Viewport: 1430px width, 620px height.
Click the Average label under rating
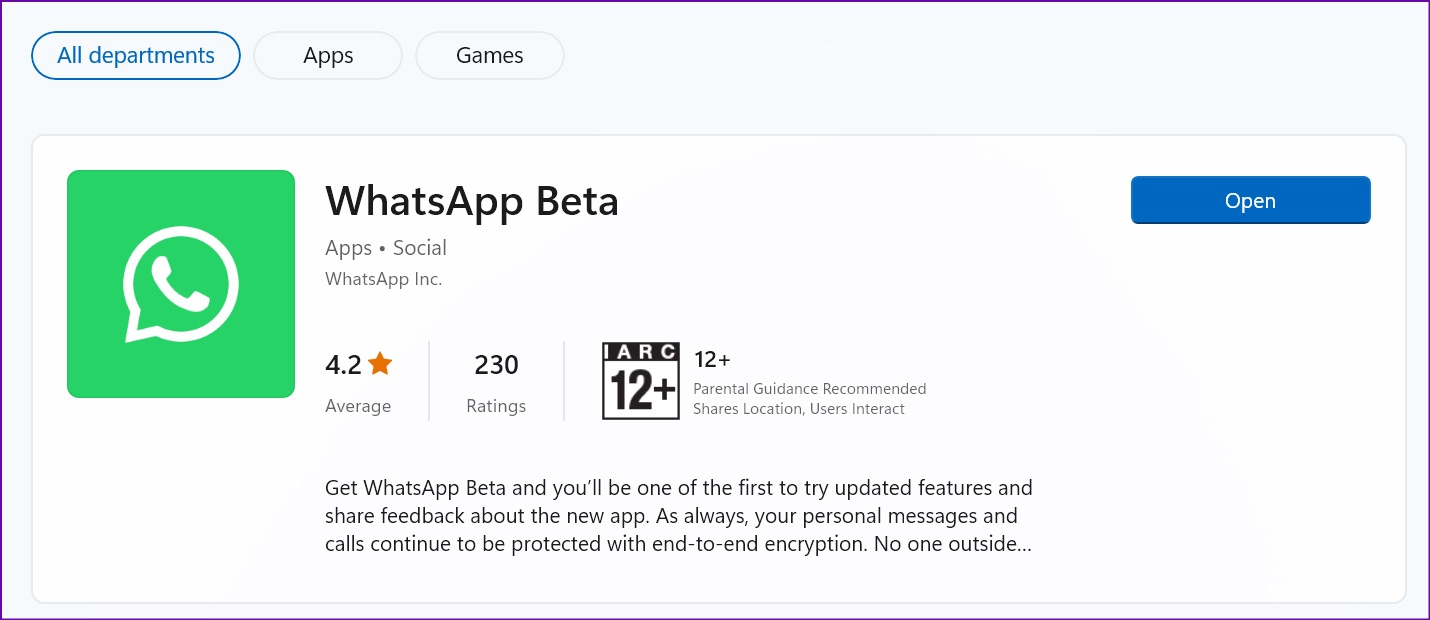[358, 406]
